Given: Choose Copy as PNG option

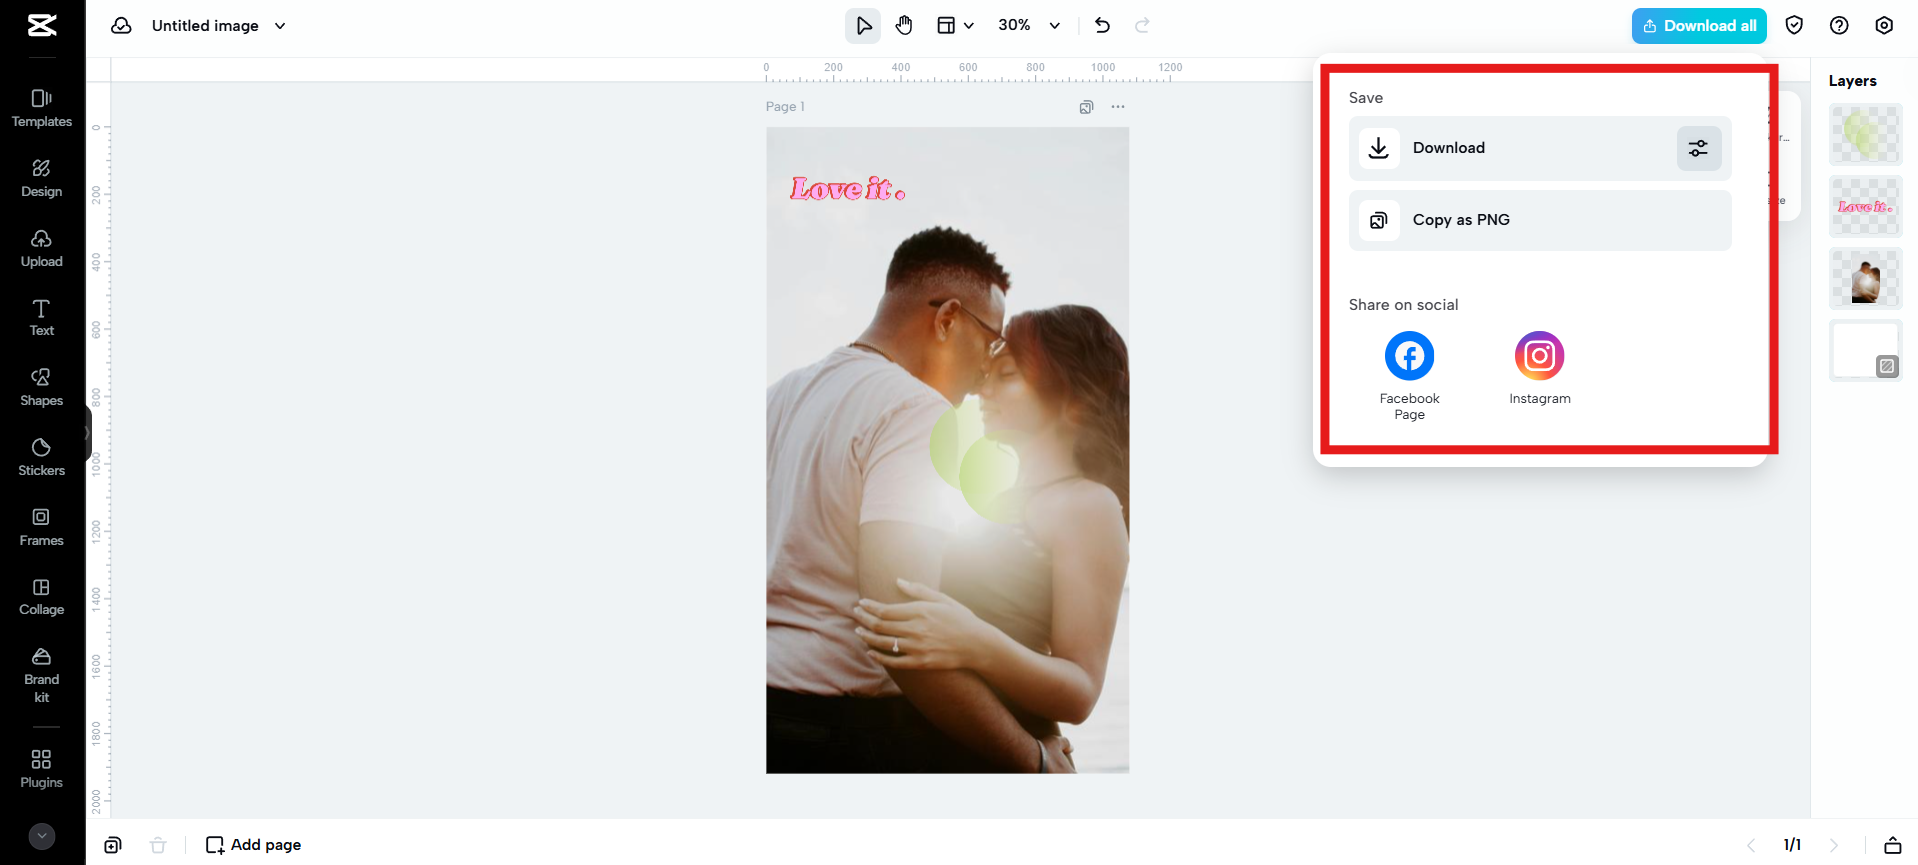Looking at the screenshot, I should 1540,220.
